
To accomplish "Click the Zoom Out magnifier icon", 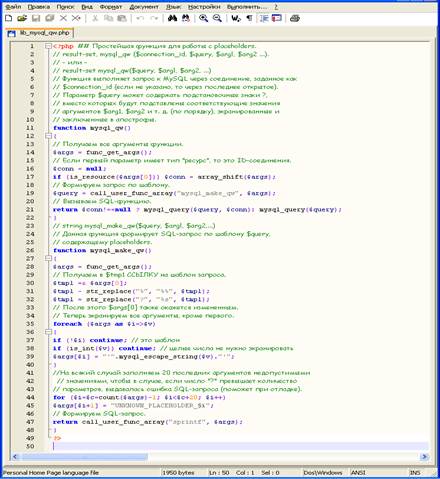I will click(x=217, y=18).
